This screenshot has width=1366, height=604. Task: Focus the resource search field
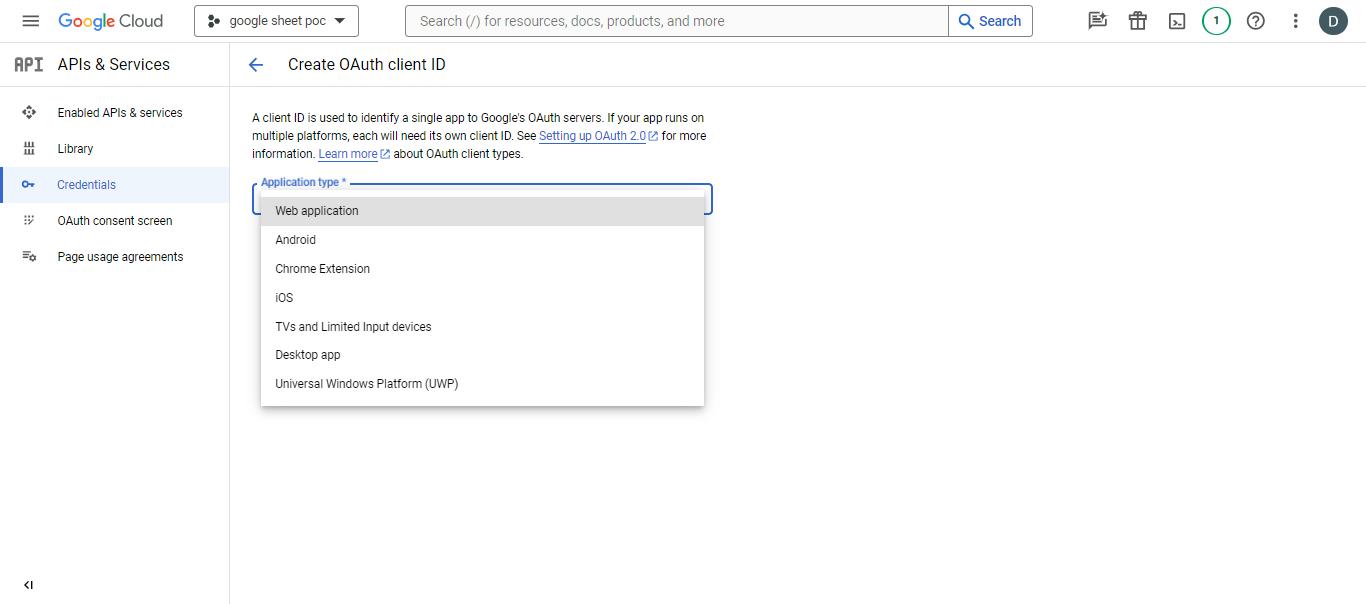[677, 21]
